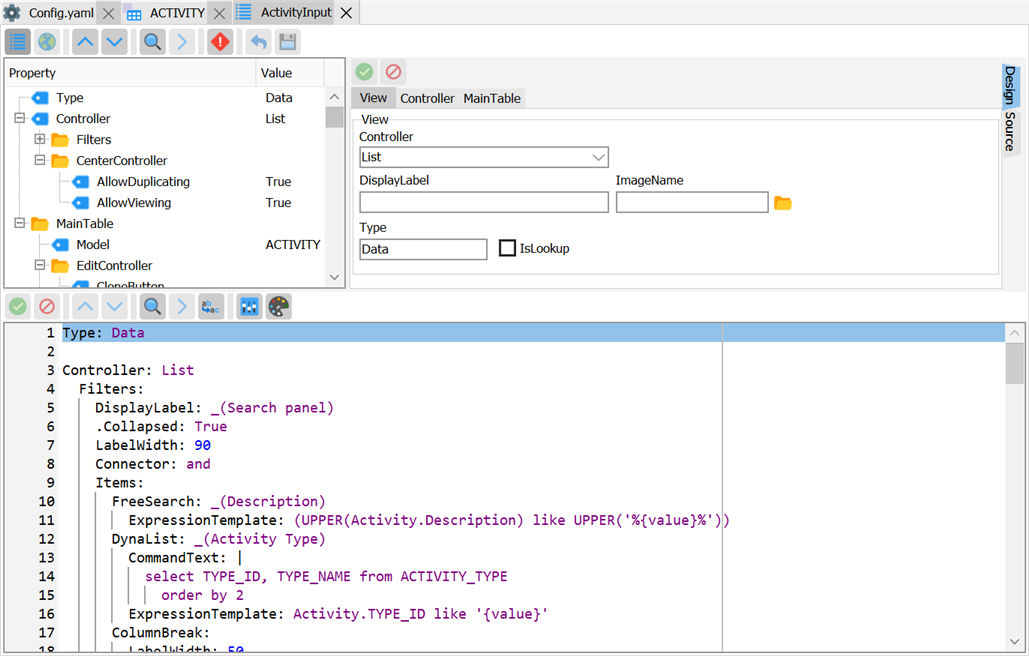1029x656 pixels.
Task: Click the code editor scroll up arrow
Action: [x=1015, y=333]
